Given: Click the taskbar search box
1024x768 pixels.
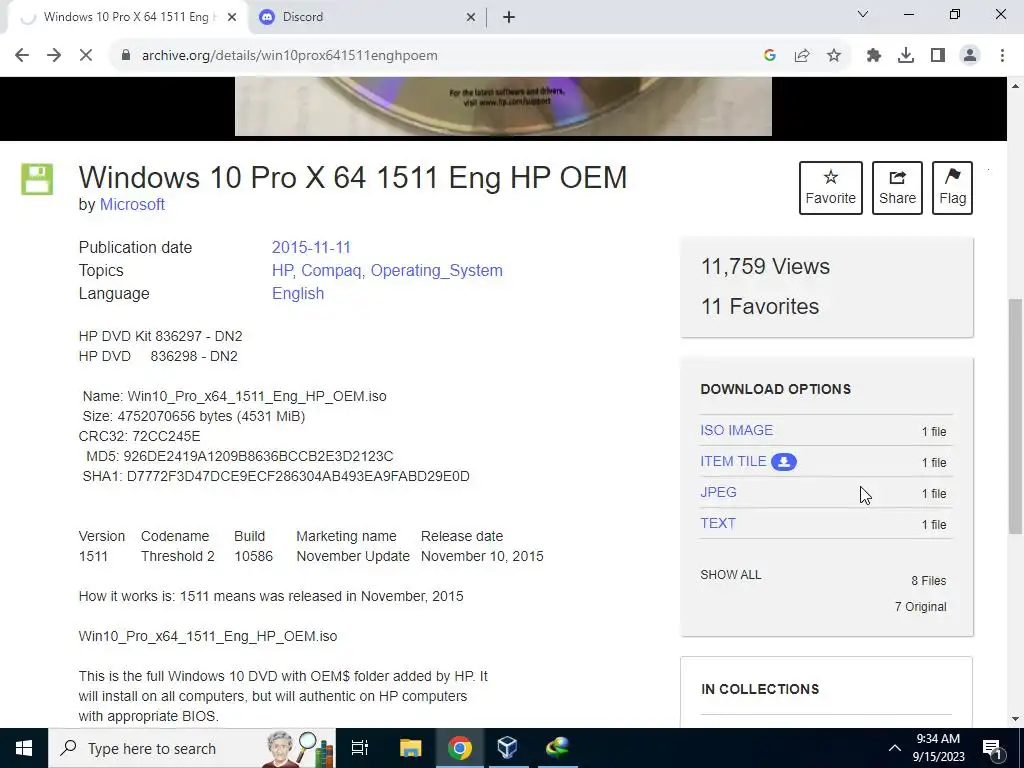Looking at the screenshot, I should [x=191, y=748].
